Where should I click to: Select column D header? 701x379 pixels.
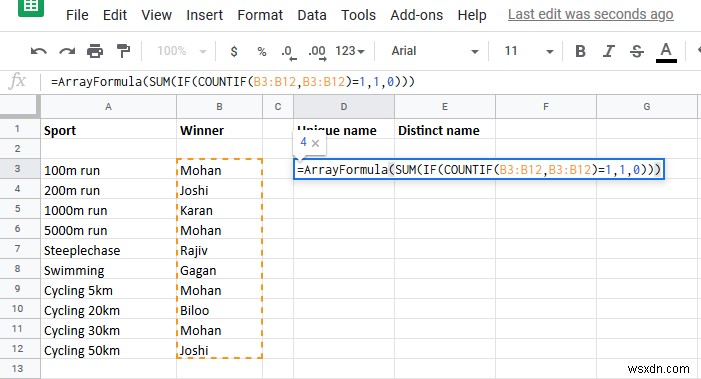[x=344, y=107]
